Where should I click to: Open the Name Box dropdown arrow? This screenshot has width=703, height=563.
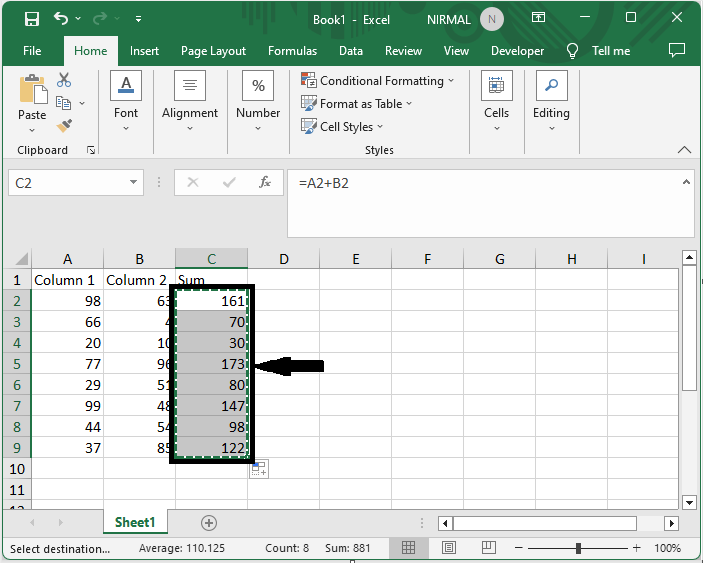pos(133,182)
